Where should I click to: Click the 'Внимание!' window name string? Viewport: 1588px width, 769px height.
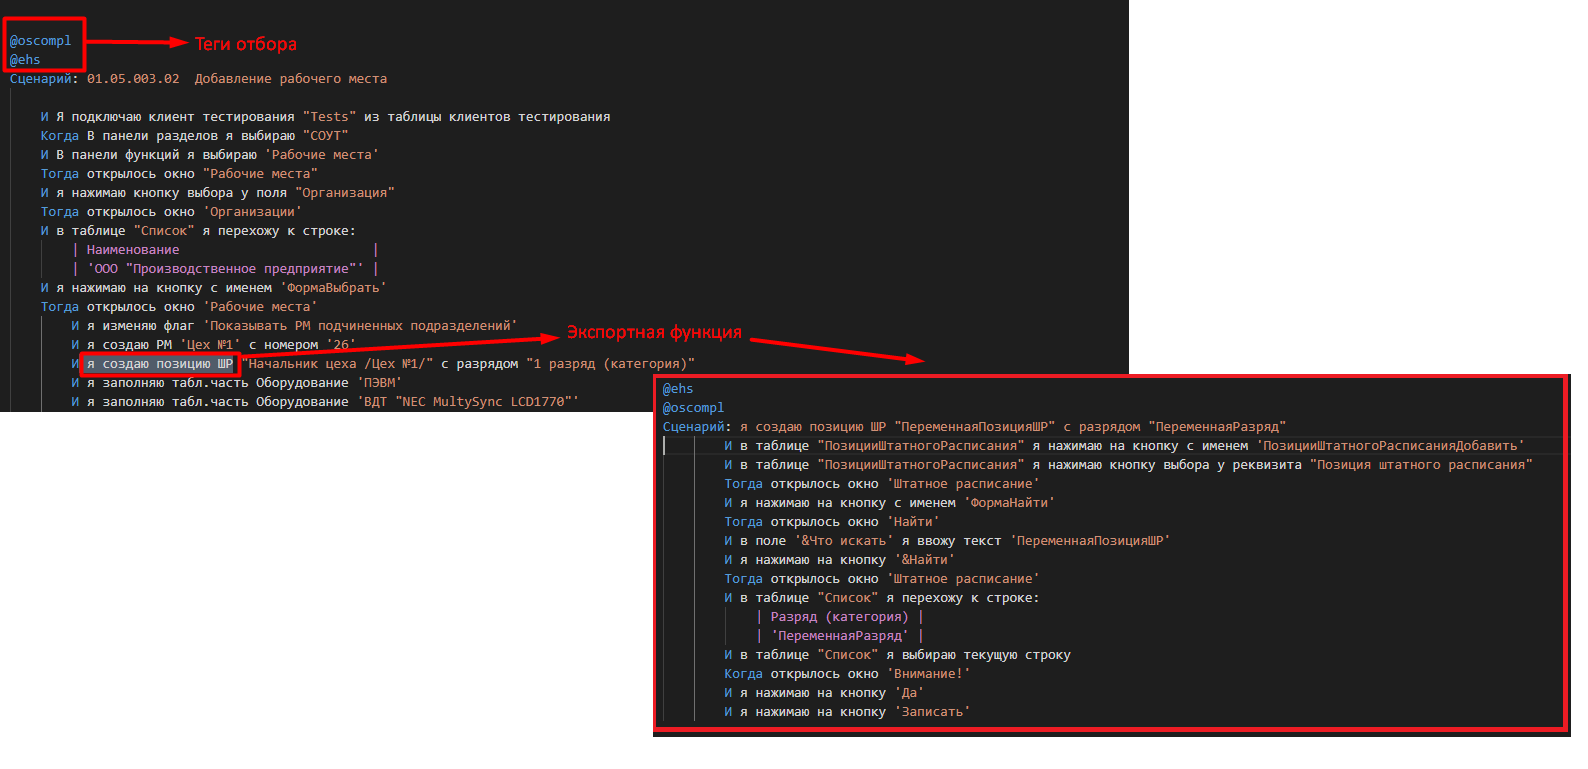[931, 674]
